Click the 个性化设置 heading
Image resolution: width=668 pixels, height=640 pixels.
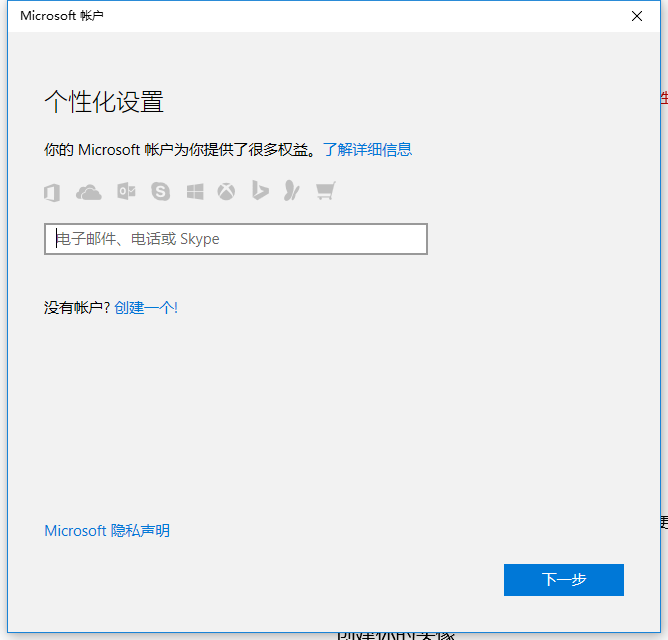tap(104, 102)
